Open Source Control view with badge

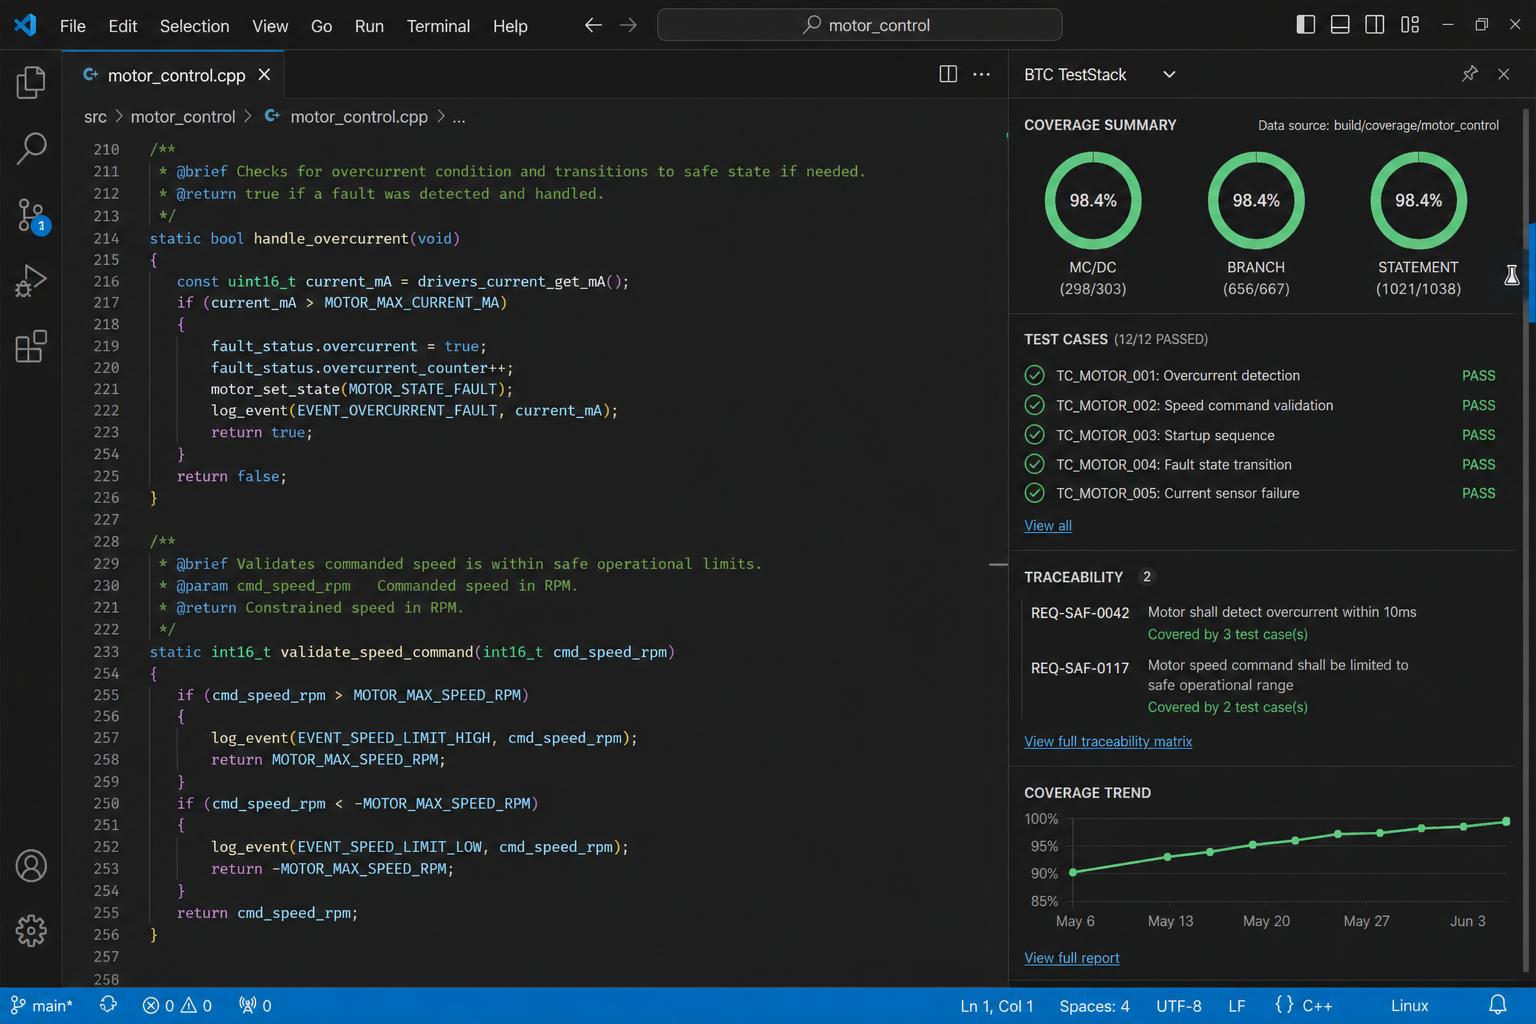tap(32, 215)
